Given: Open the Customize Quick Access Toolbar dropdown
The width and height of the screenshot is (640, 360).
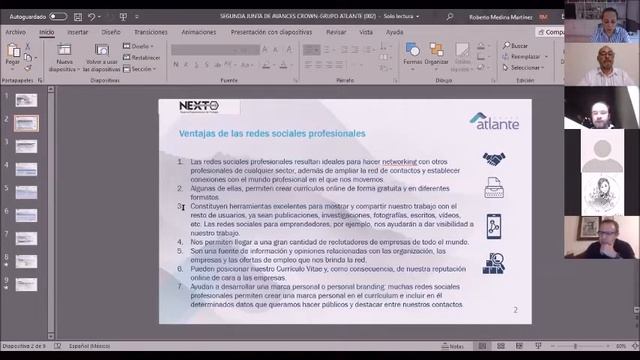Looking at the screenshot, I should (137, 17).
